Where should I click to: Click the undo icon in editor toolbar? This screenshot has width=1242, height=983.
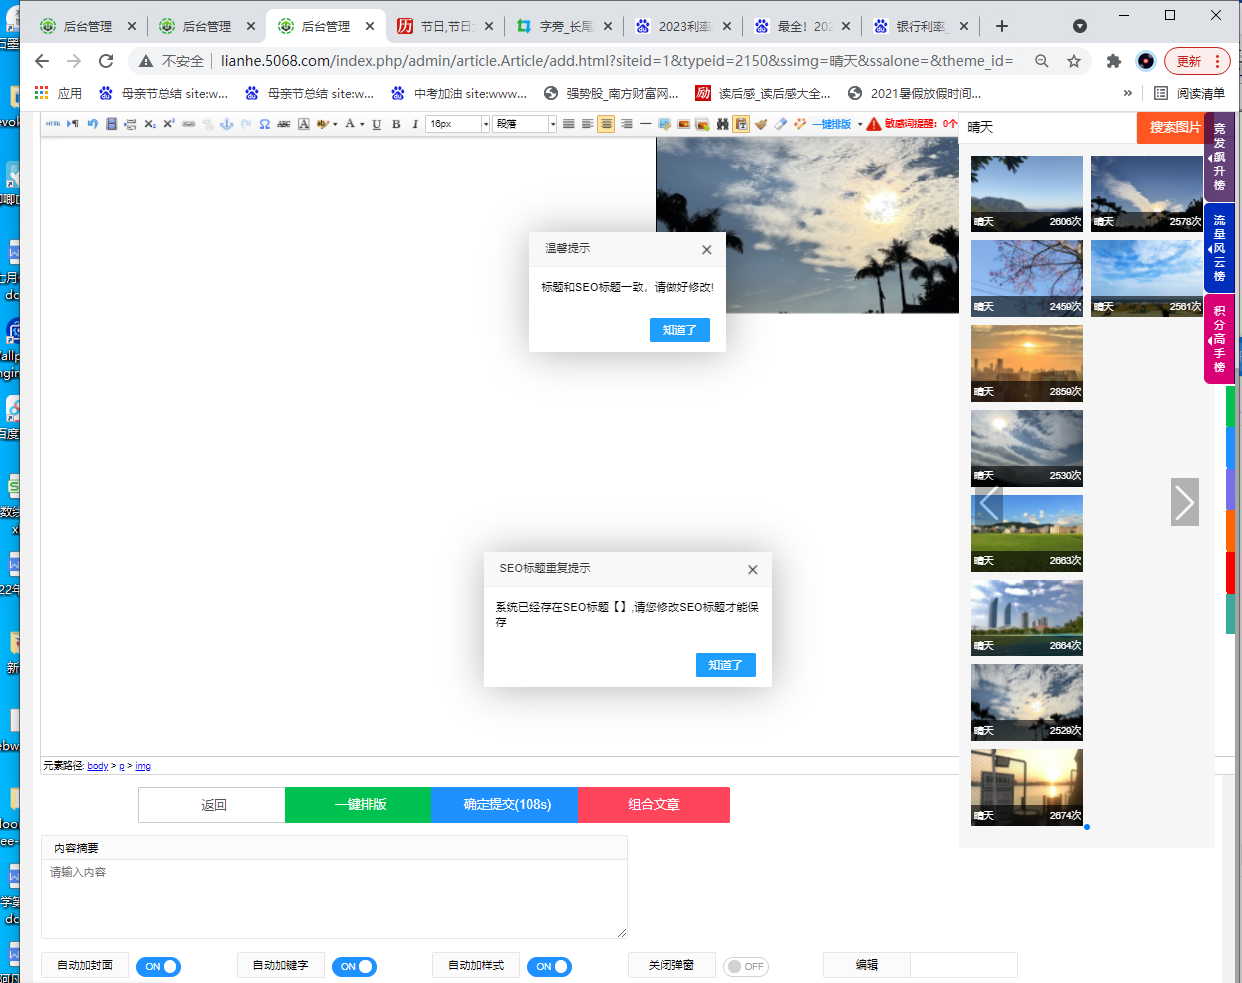click(x=92, y=124)
